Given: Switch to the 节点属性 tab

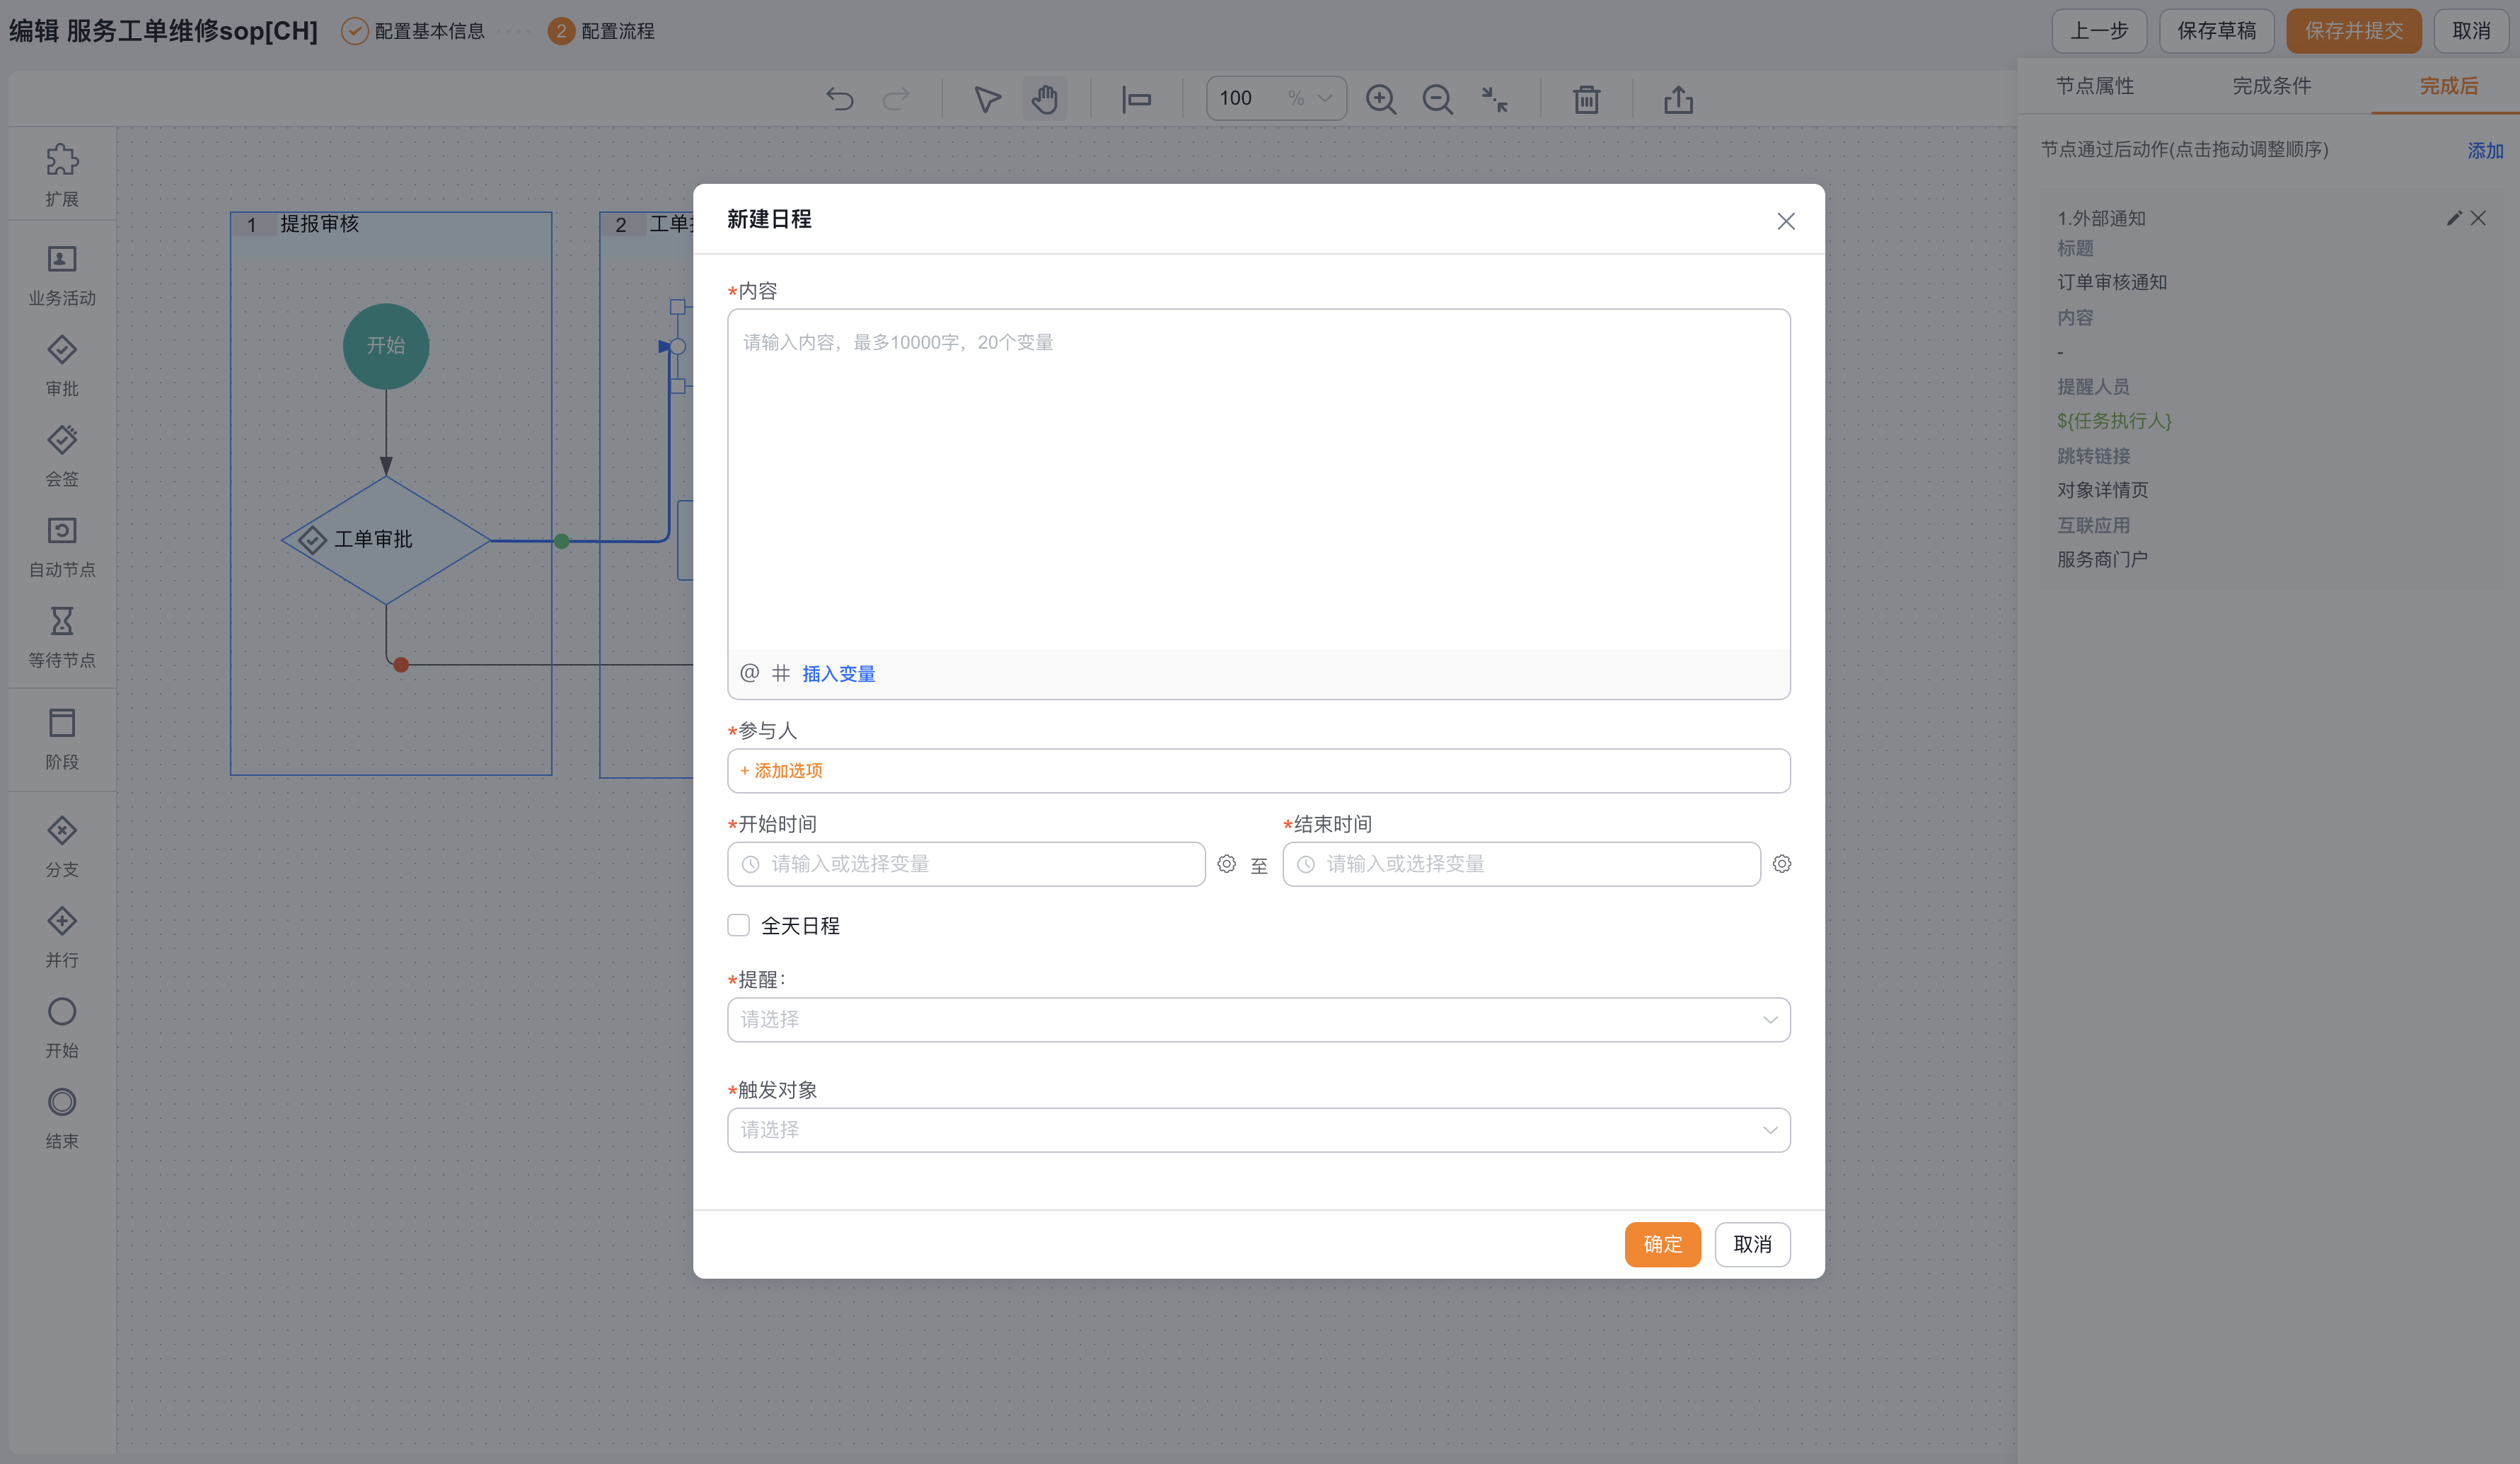Looking at the screenshot, I should 2094,86.
